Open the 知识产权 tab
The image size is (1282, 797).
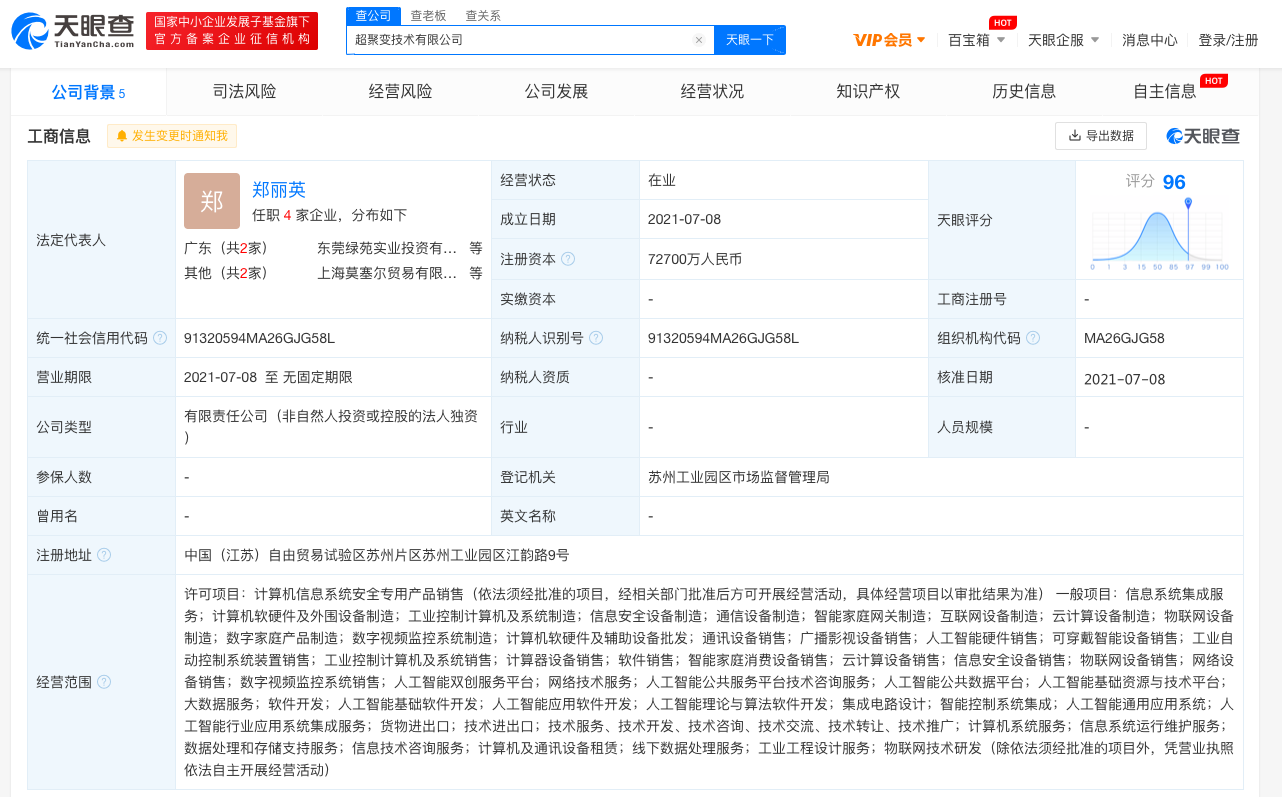click(868, 92)
